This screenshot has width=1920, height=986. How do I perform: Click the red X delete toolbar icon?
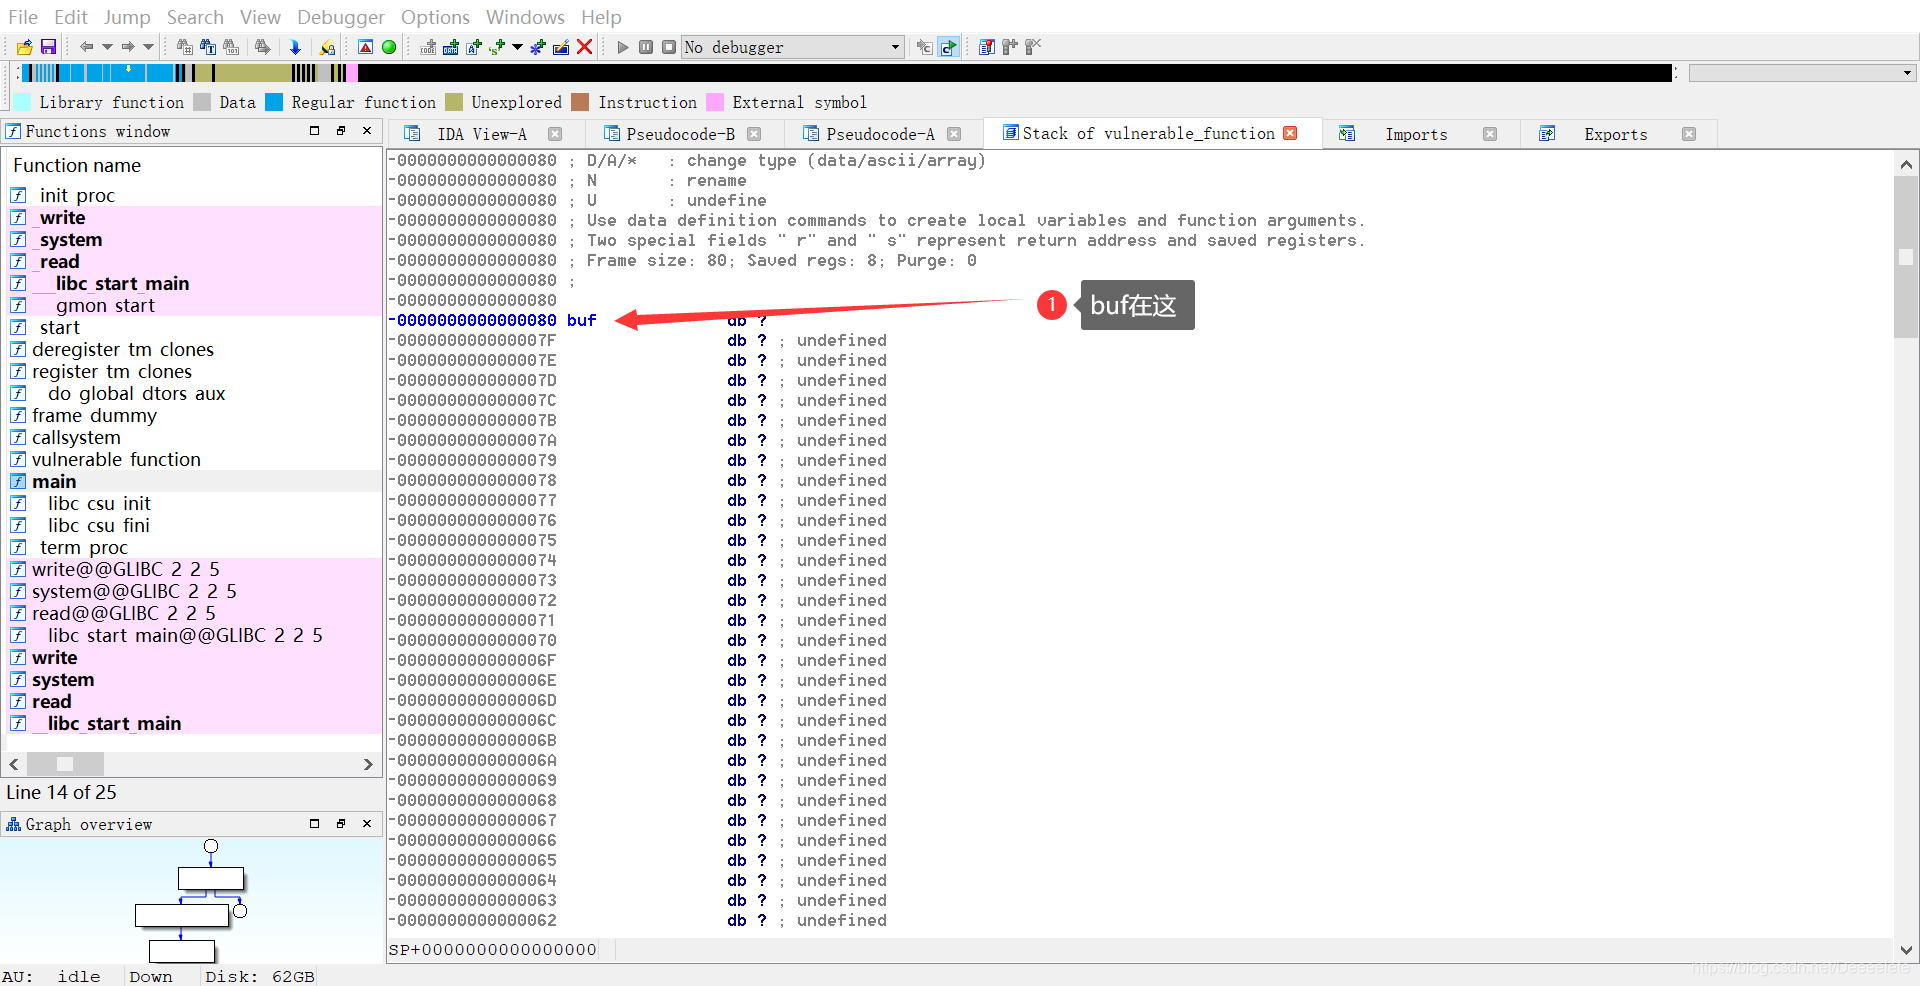point(585,47)
